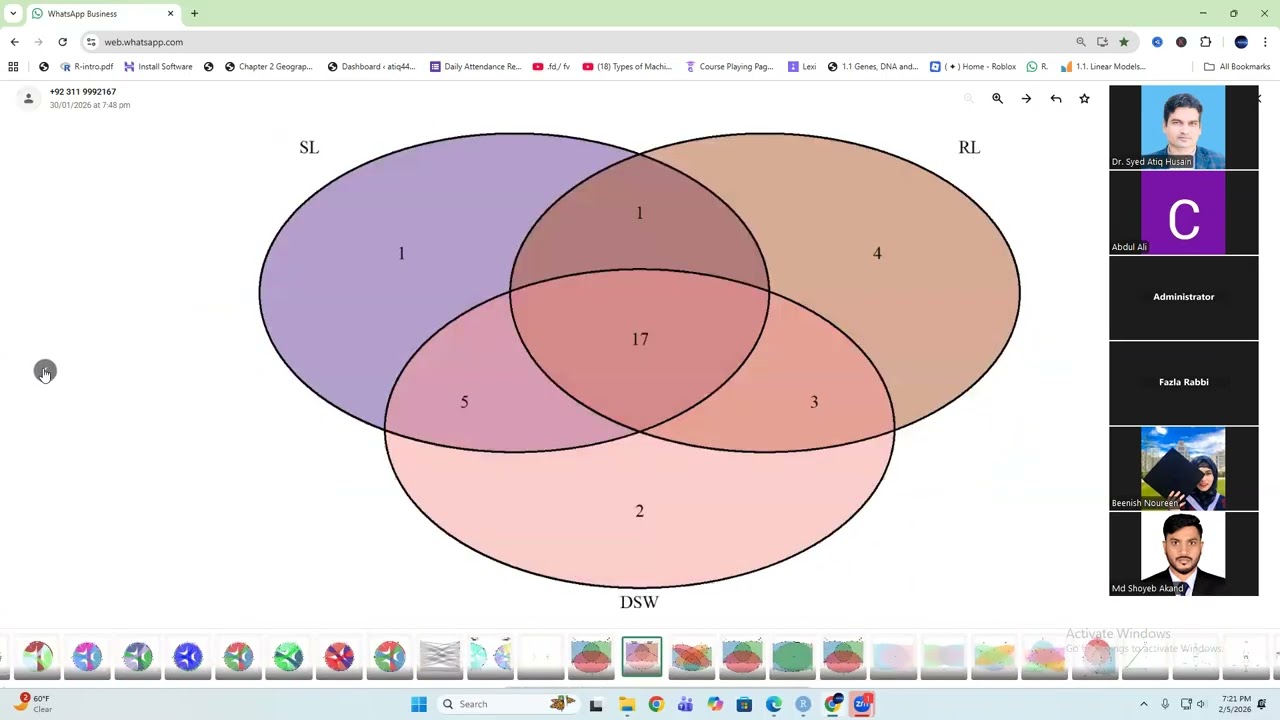Toggle the microphone tray icon
Viewport: 1280px width, 720px height.
[x=1165, y=704]
